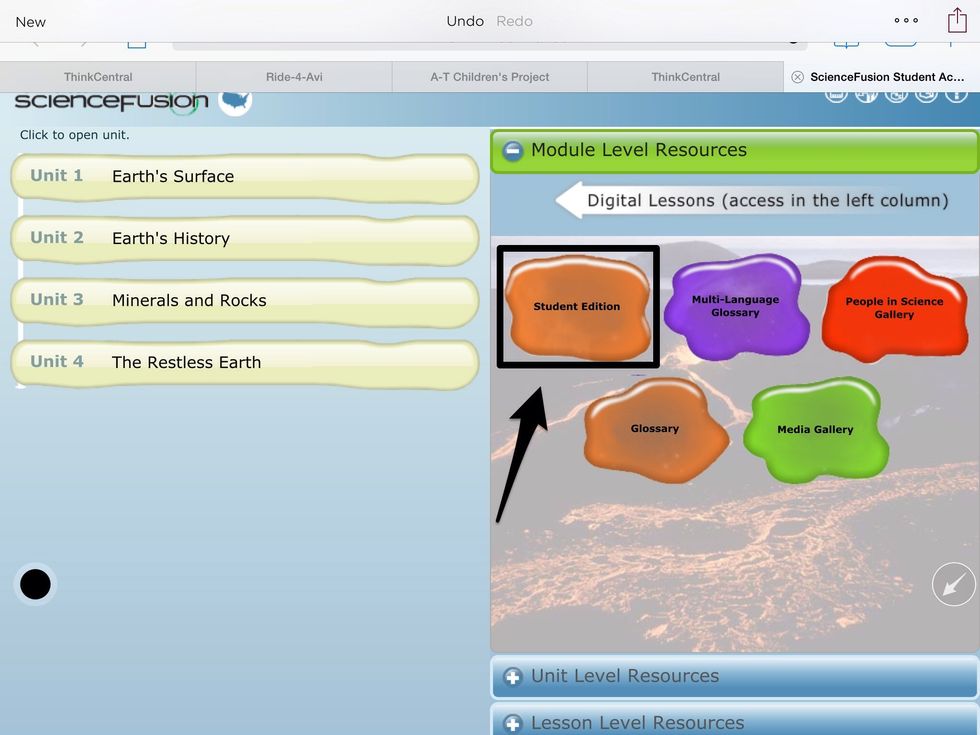Open Unit 1 Earth's Surface
This screenshot has width=980, height=735.
245,176
